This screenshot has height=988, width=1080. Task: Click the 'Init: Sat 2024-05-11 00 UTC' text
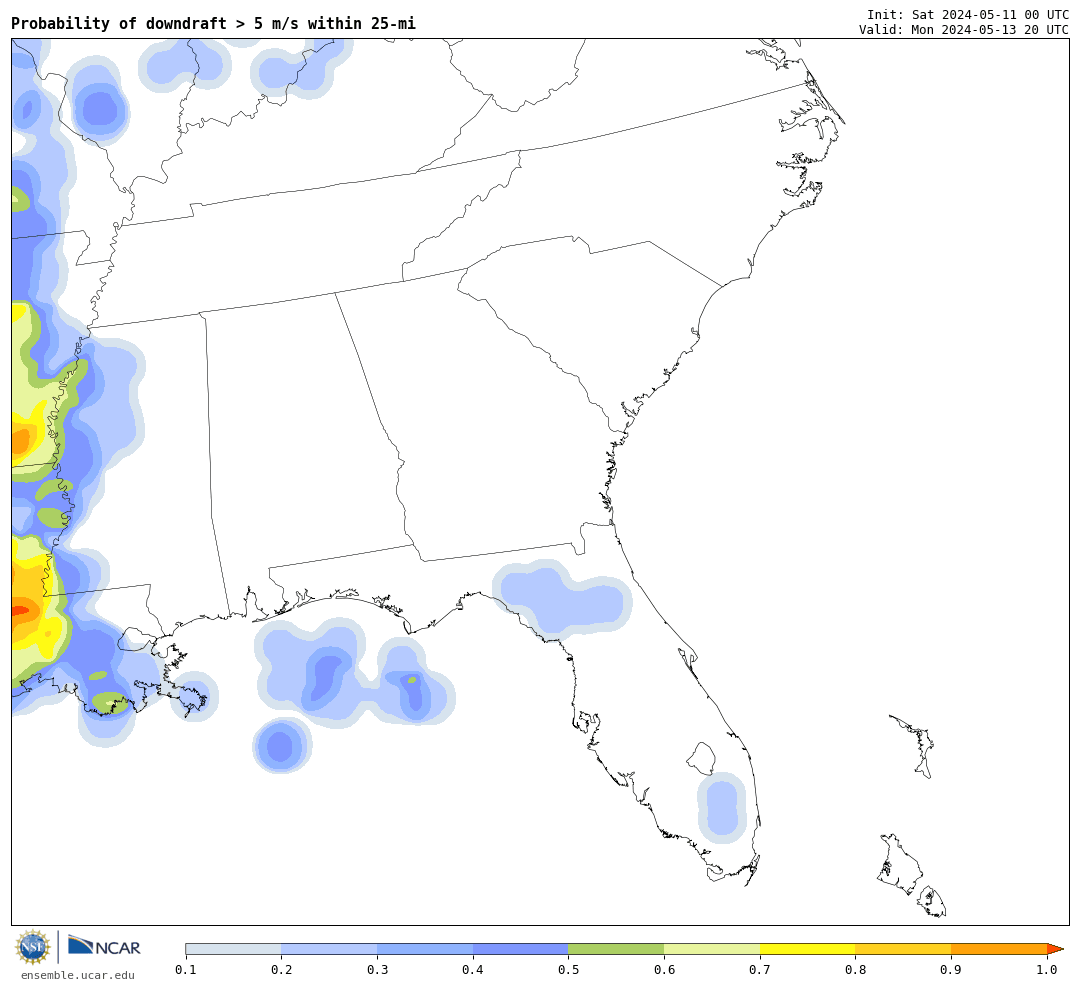pyautogui.click(x=968, y=14)
